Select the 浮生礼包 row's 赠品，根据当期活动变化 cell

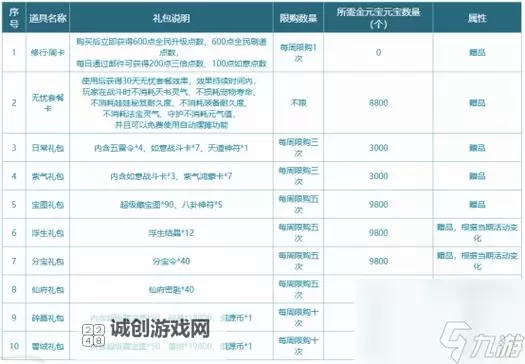click(x=477, y=233)
